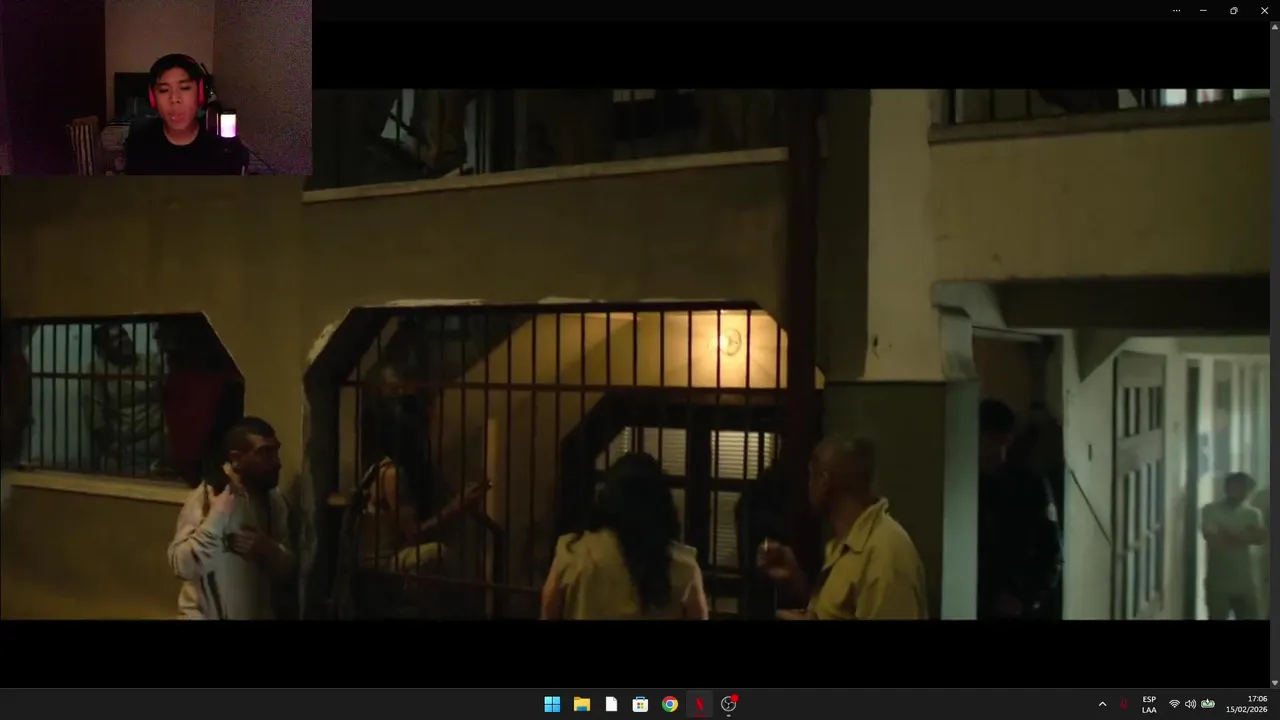Click the webcam overlay thumbnail
Image resolution: width=1280 pixels, height=720 pixels.
pos(156,88)
